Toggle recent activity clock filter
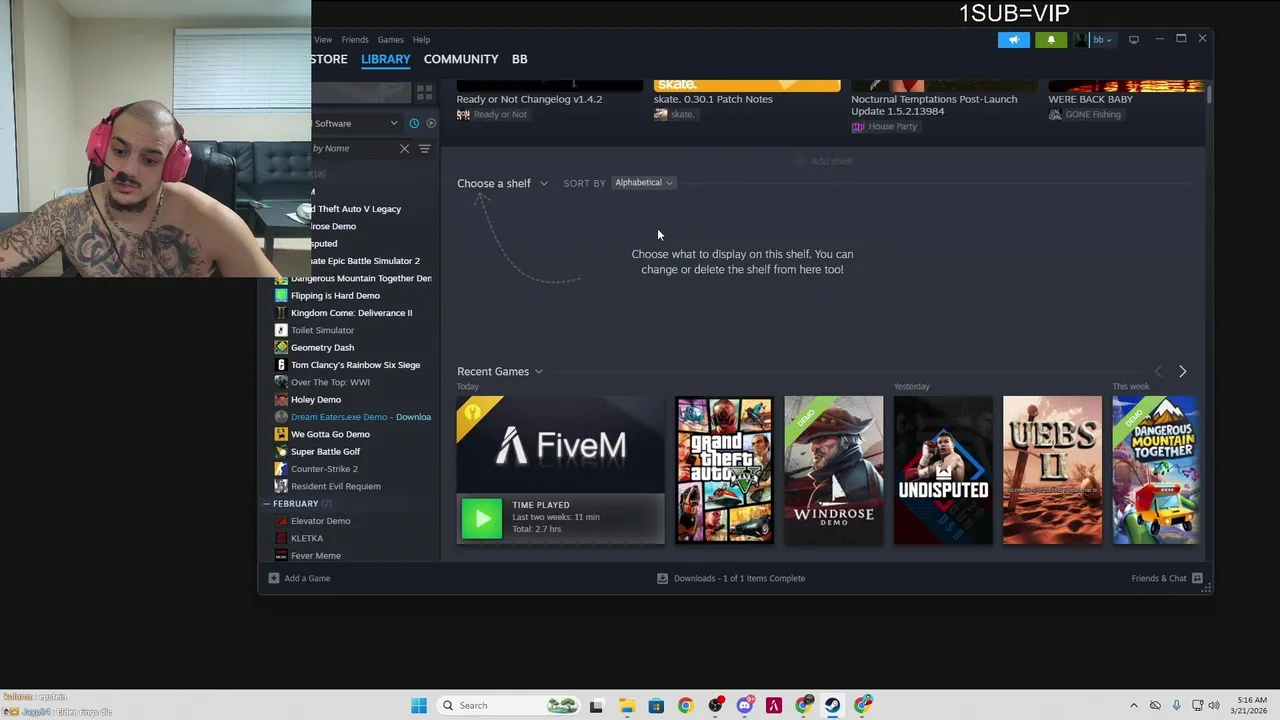The image size is (1280, 720). [x=414, y=123]
